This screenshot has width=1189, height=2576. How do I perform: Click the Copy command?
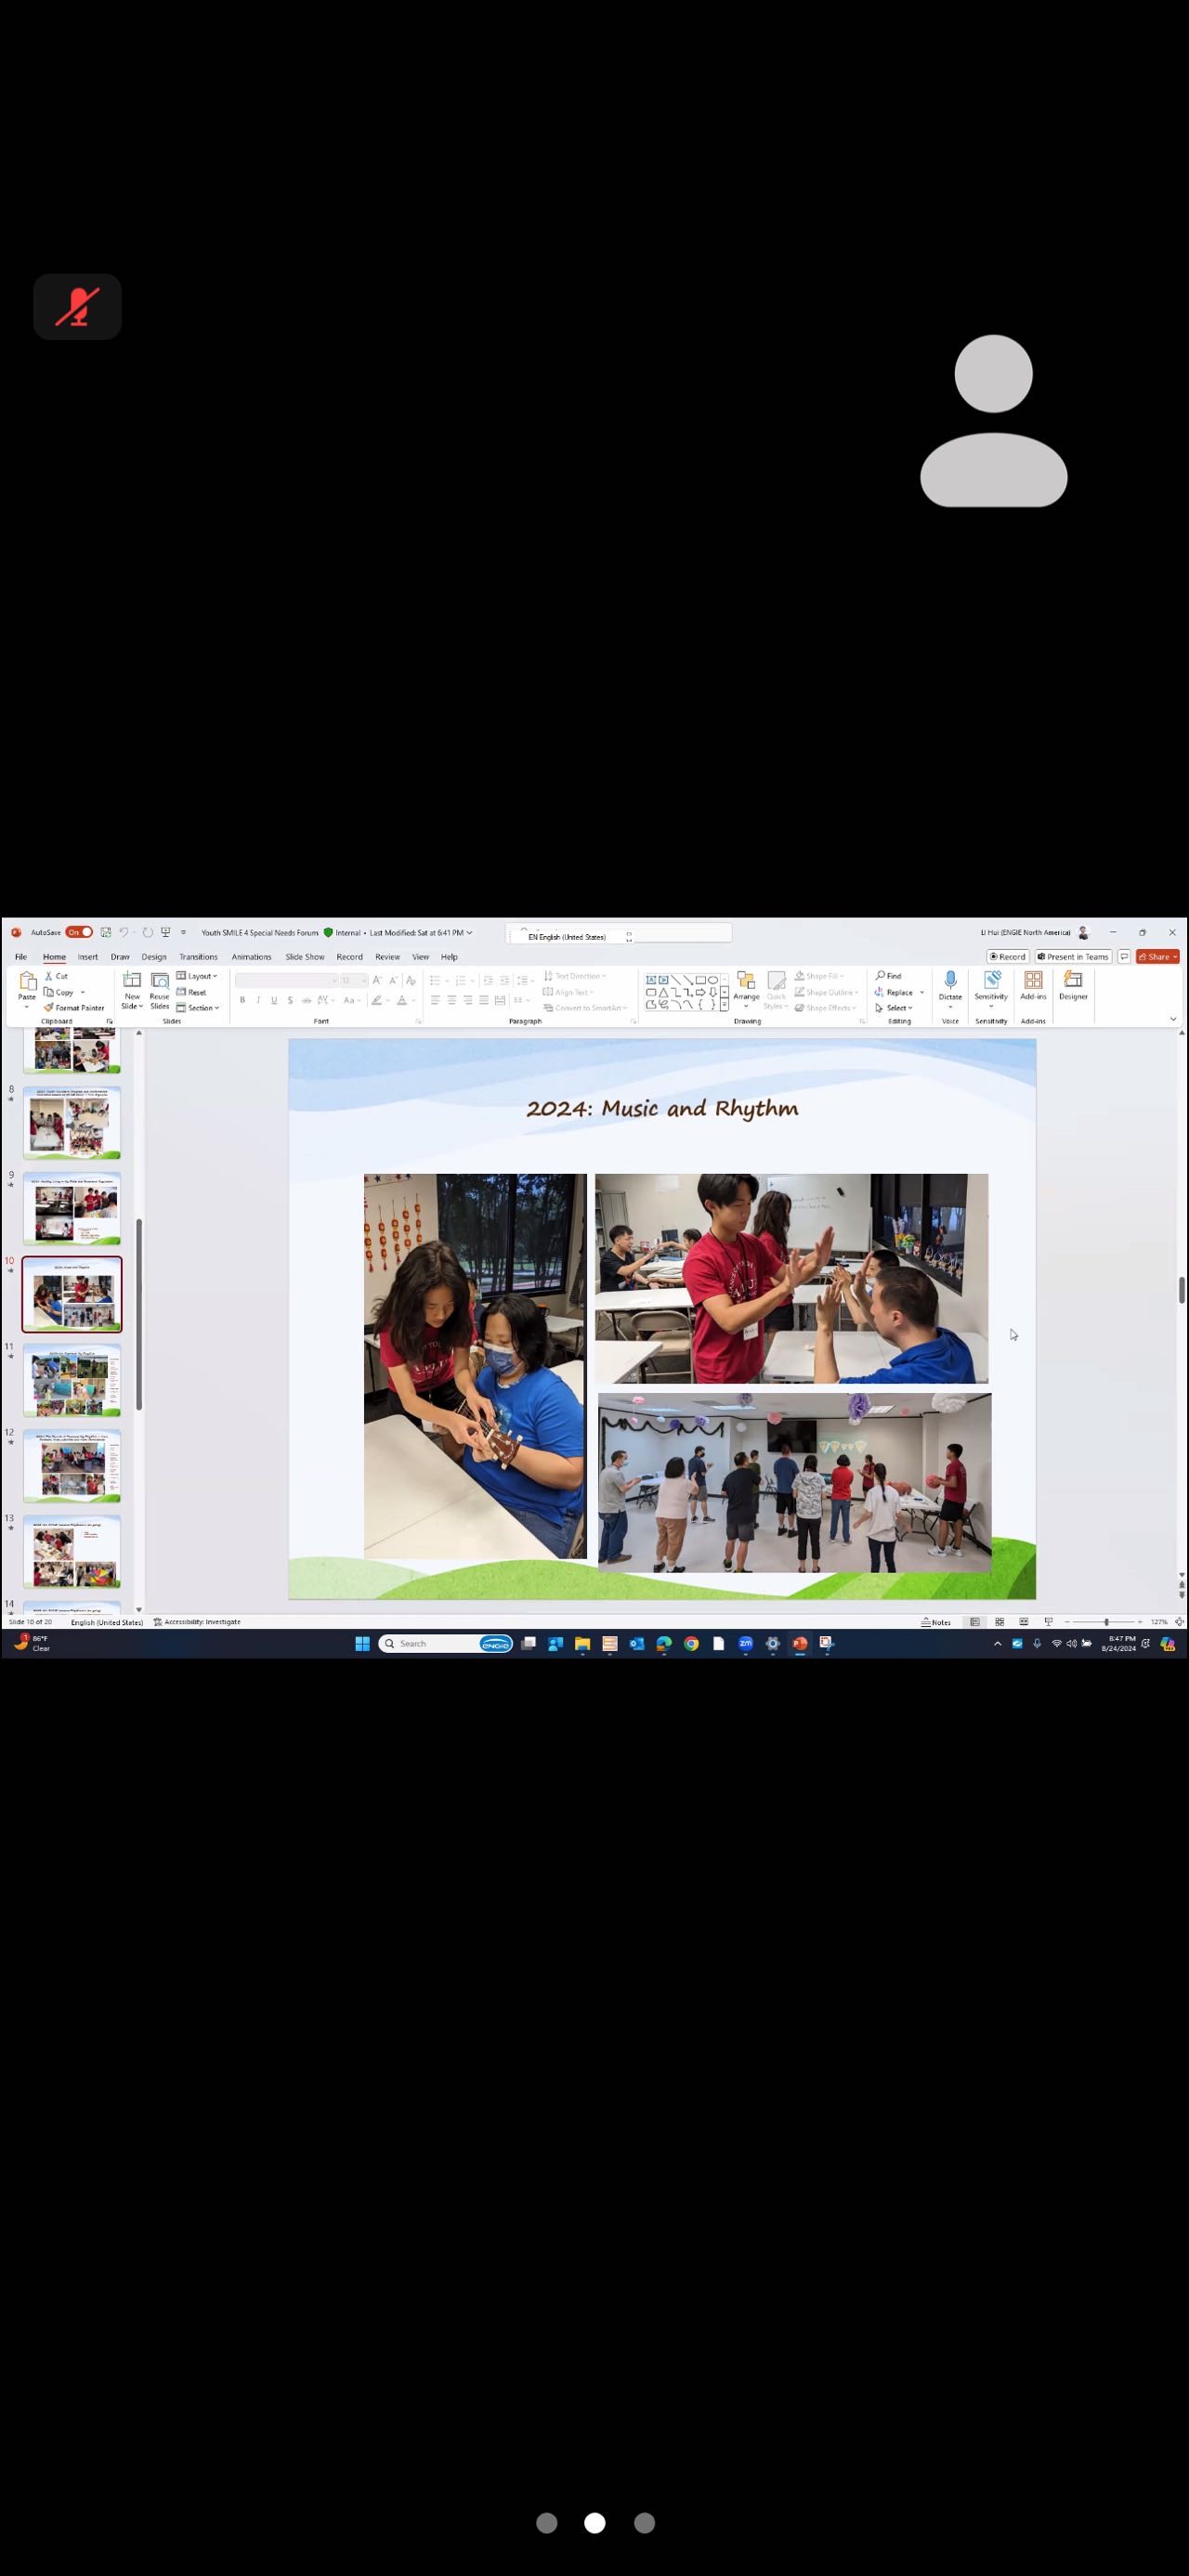pos(59,992)
